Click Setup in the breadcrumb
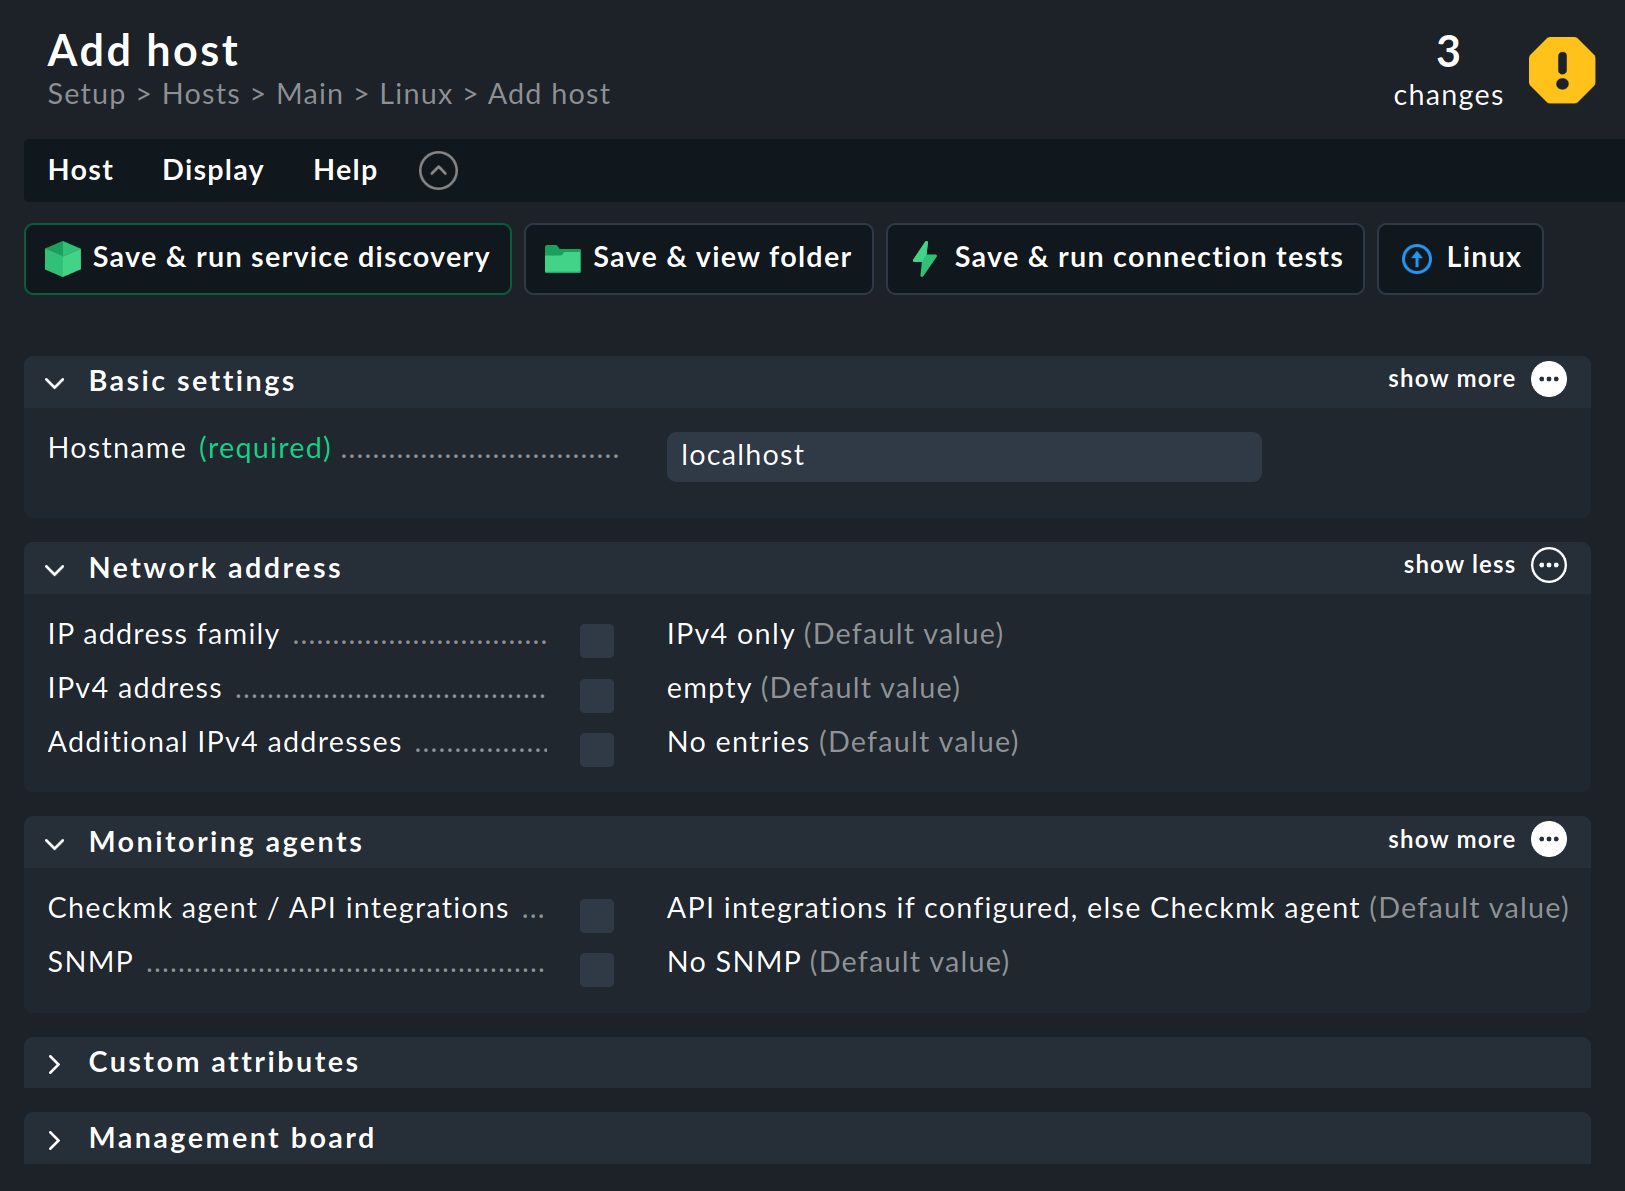The height and width of the screenshot is (1191, 1625). coord(87,94)
